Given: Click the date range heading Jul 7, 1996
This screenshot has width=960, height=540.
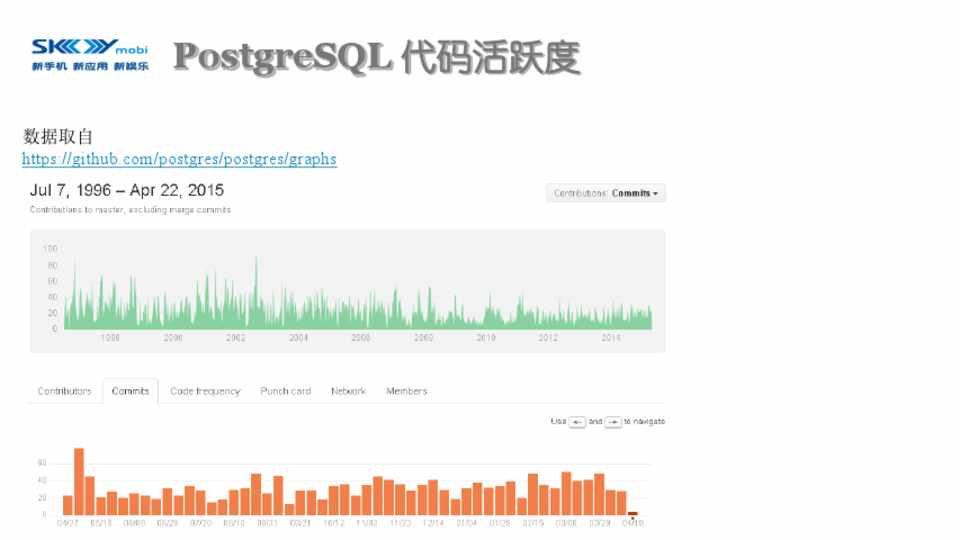Looking at the screenshot, I should pyautogui.click(x=127, y=190).
